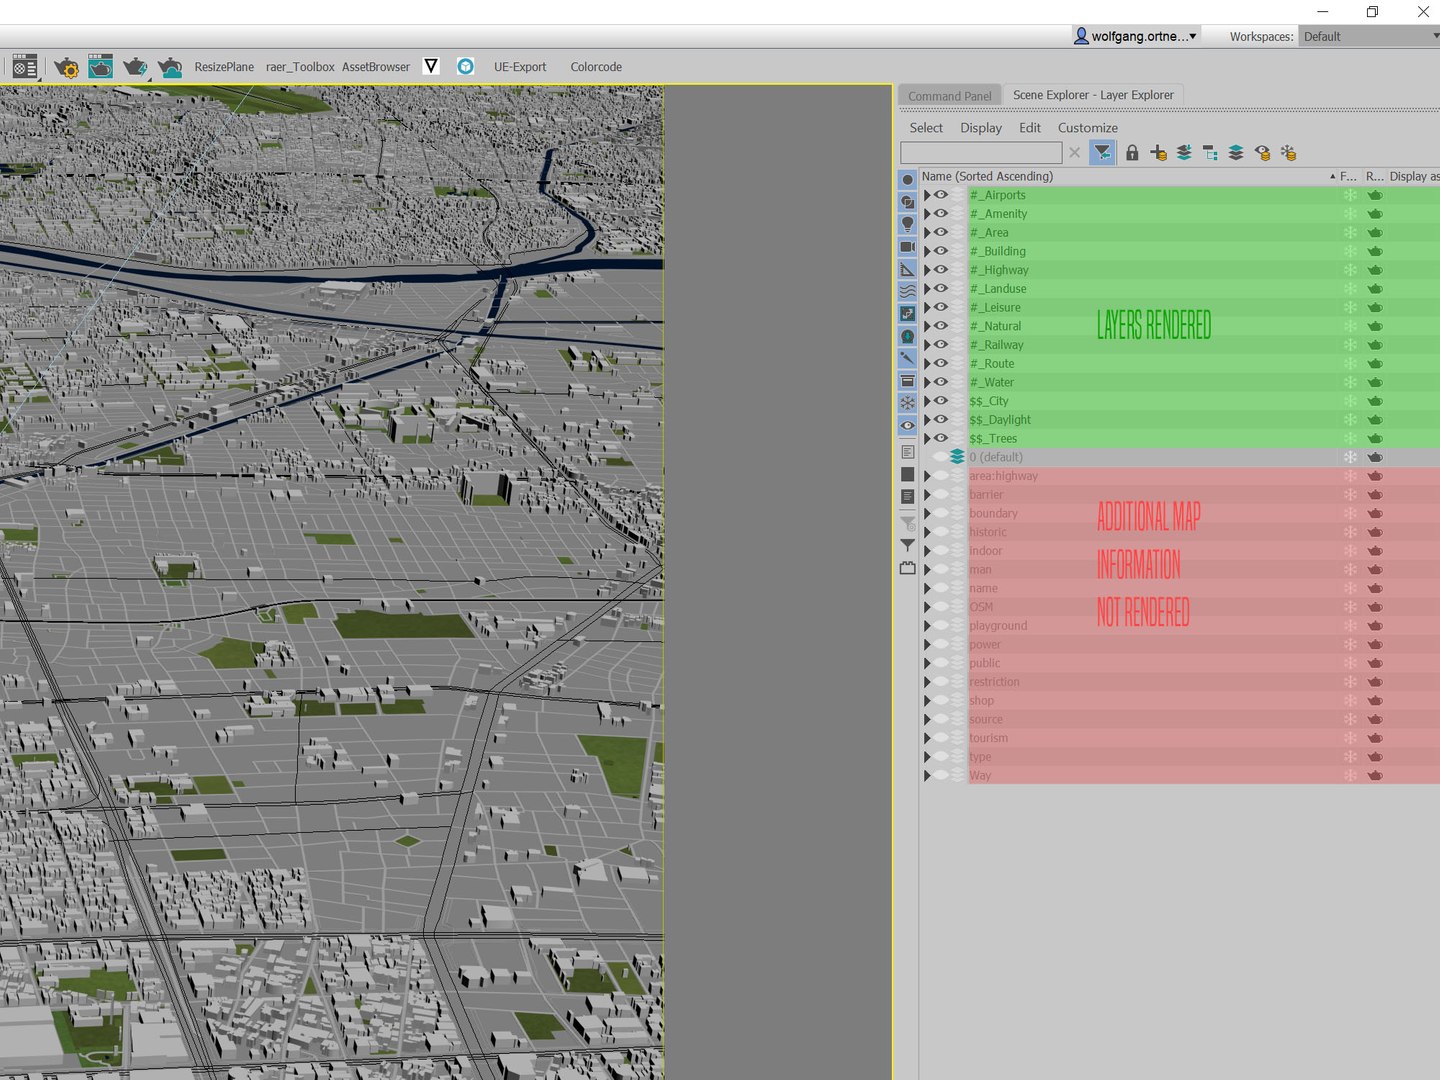
Task: Expand the $$_Daylight layer
Action: pos(927,420)
